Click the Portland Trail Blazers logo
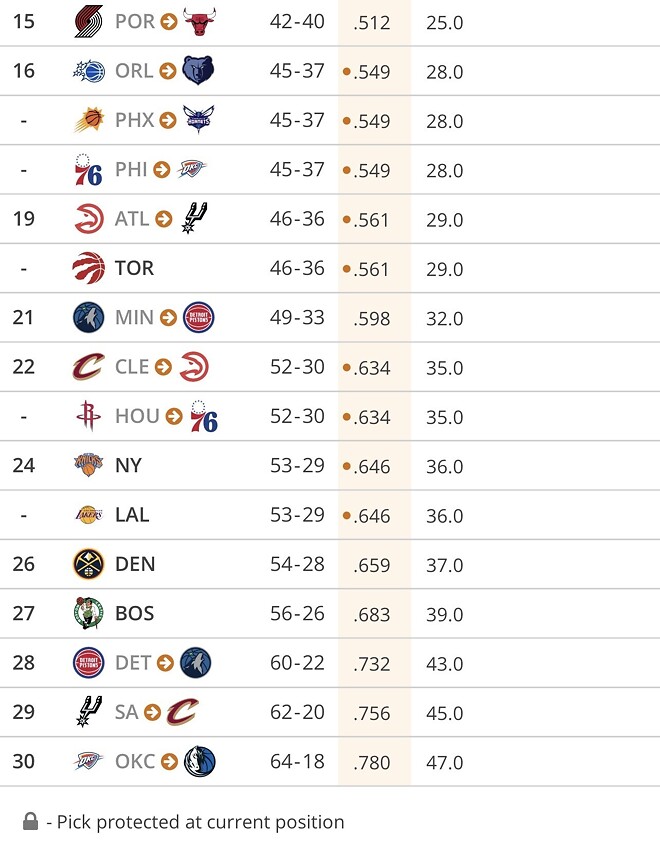 pyautogui.click(x=88, y=21)
